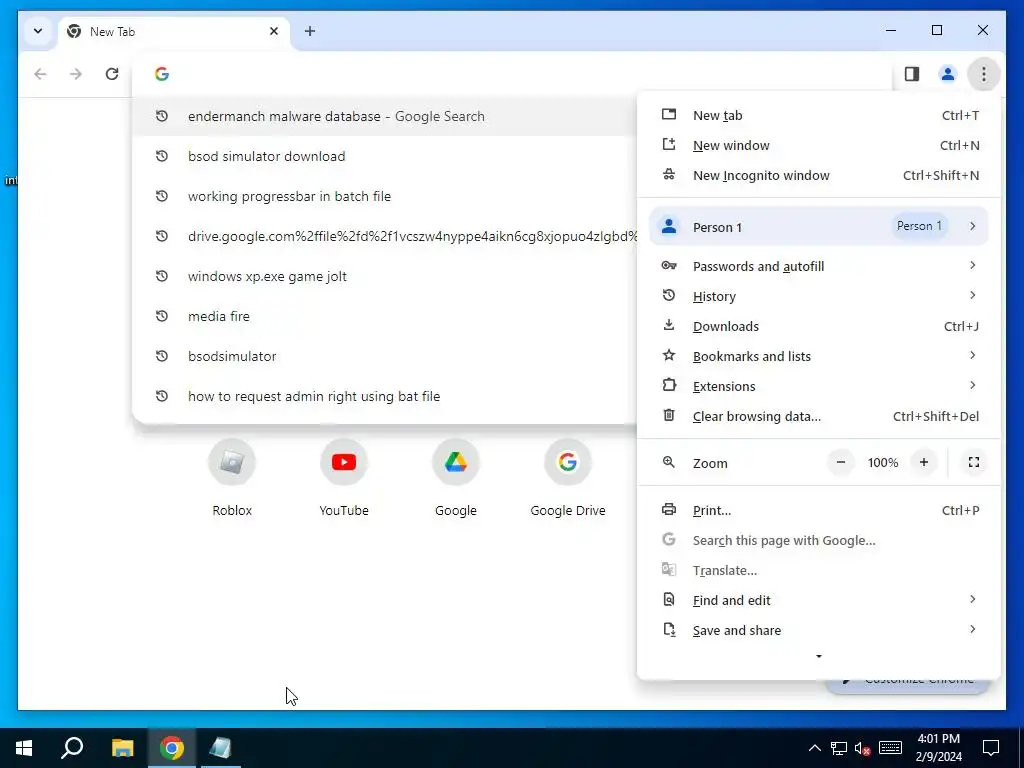Select working progressbar in batch file suggestion
The height and width of the screenshot is (768, 1024).
coord(385,196)
